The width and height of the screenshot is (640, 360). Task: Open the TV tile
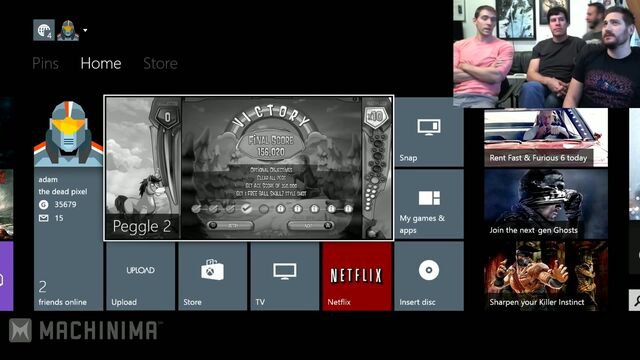pos(285,276)
